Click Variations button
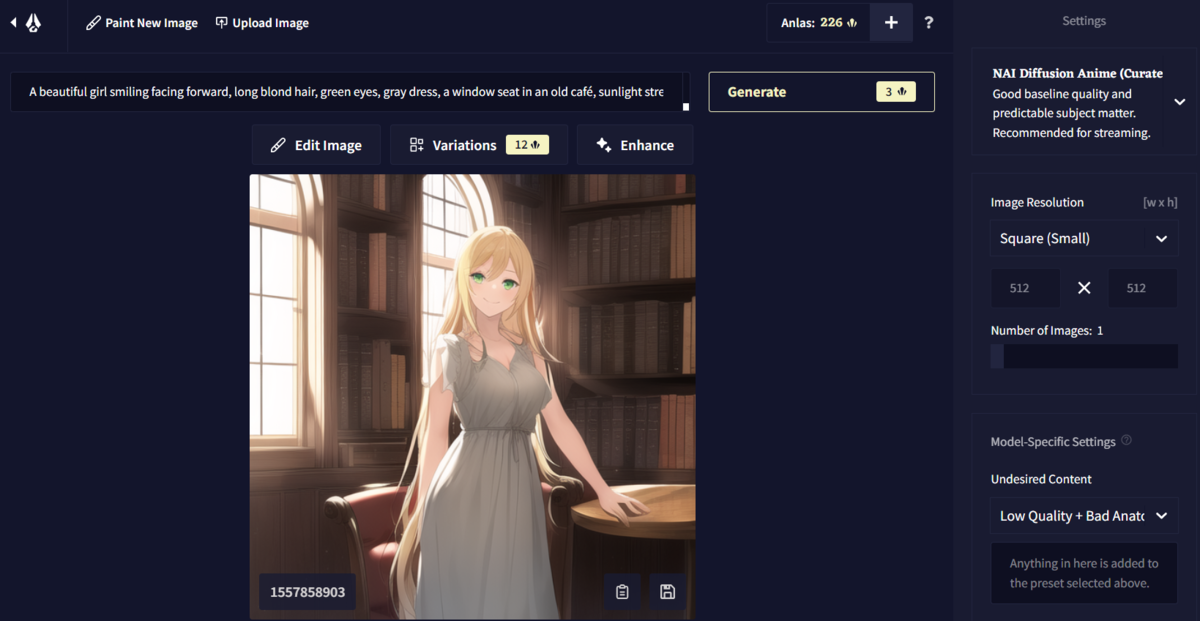 [x=478, y=145]
